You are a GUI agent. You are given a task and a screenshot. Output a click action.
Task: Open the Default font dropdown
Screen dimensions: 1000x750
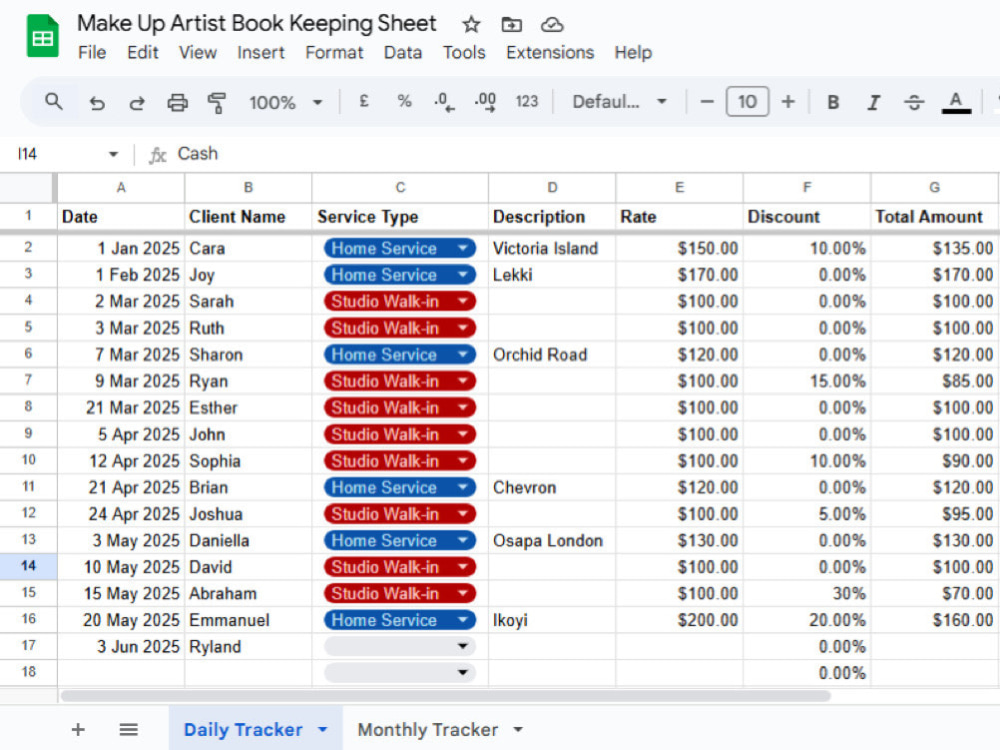pyautogui.click(x=619, y=102)
